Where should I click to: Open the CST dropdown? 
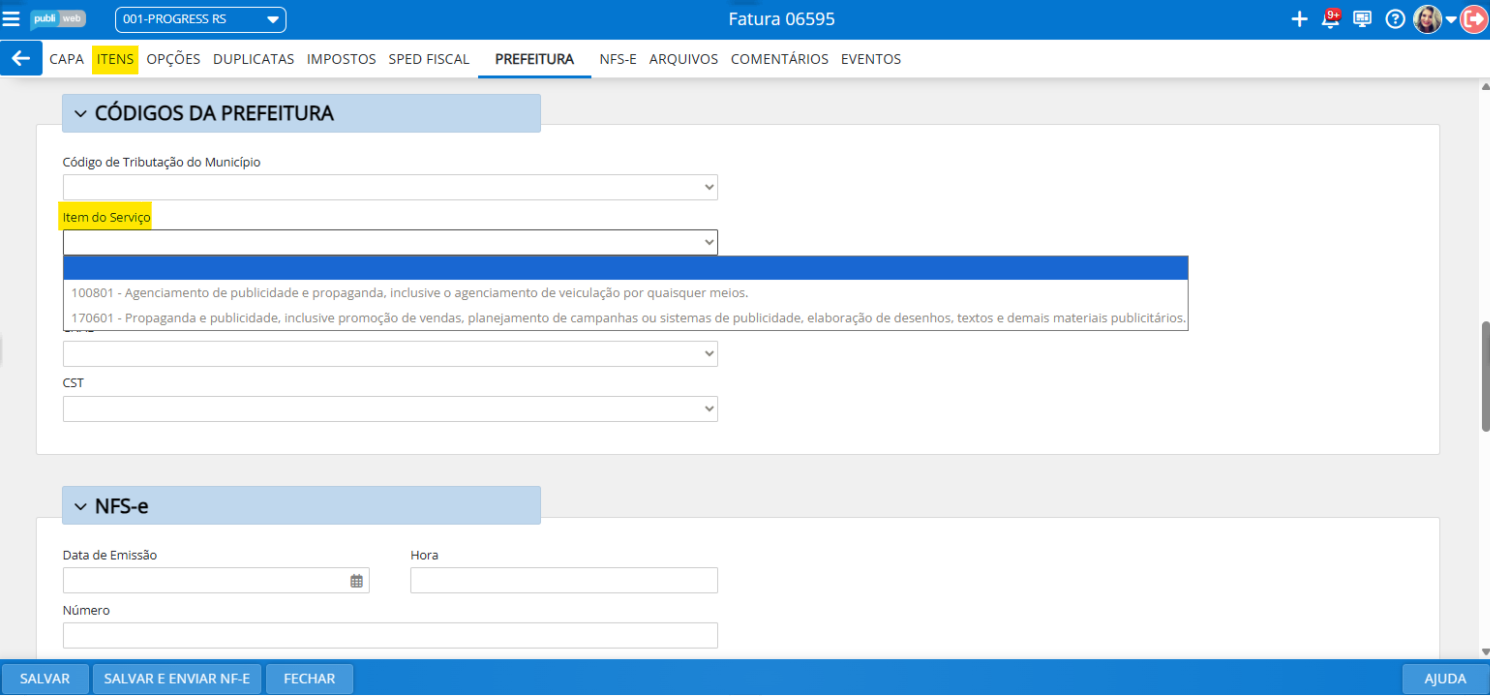pos(390,409)
